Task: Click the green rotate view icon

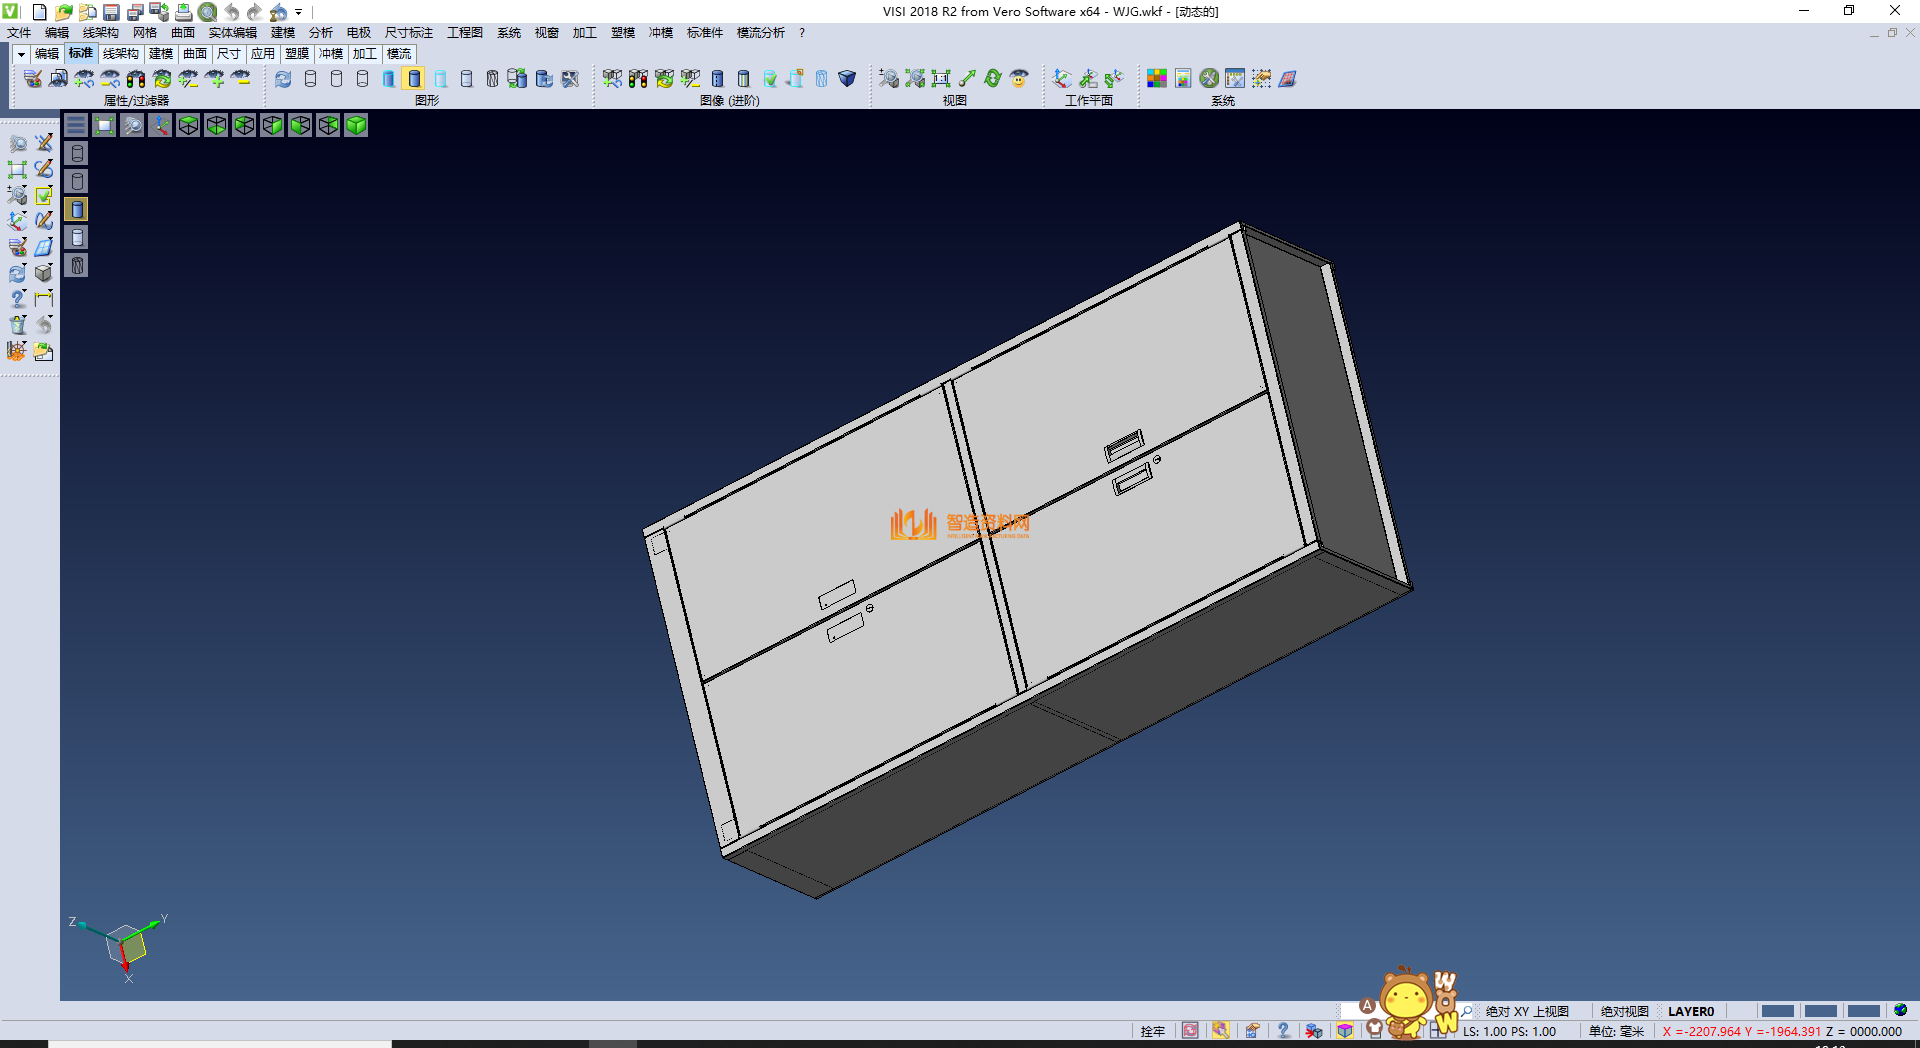Action: point(993,79)
